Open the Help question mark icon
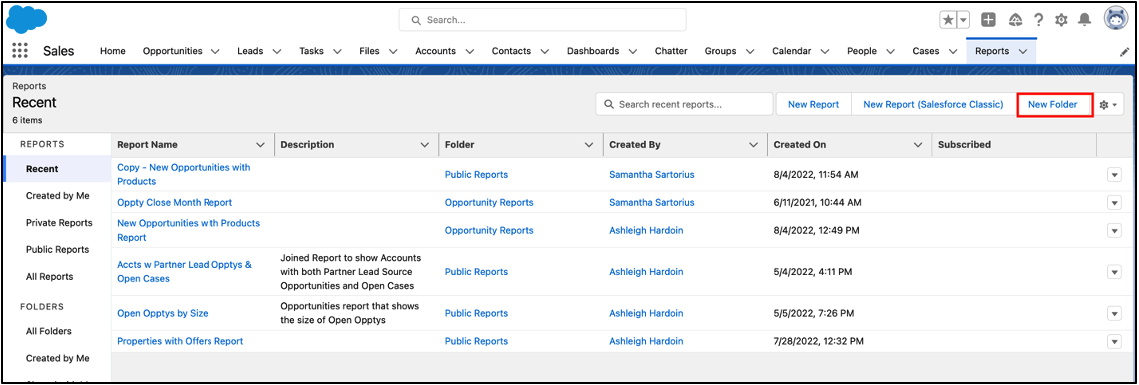1139x385 pixels. (1039, 20)
